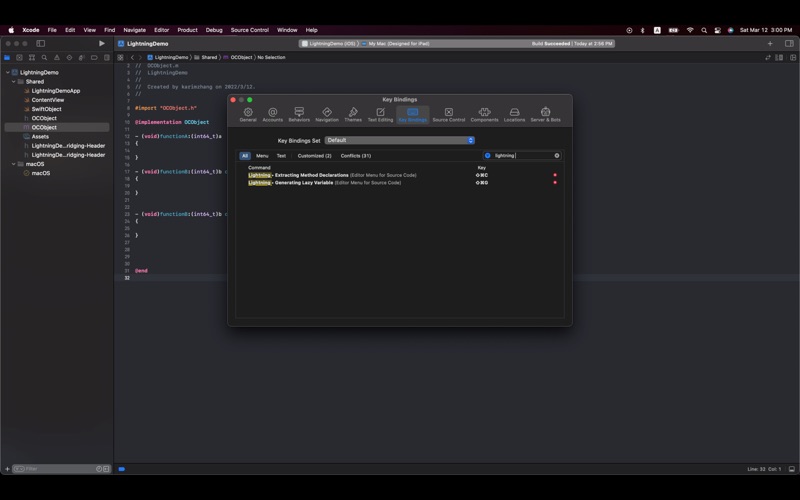This screenshot has height=500, width=800.
Task: Open the Product menu
Action: pos(187,30)
